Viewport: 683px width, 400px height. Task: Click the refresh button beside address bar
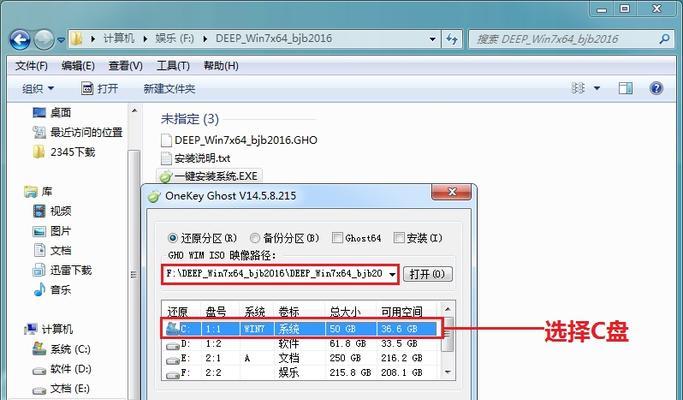point(452,39)
